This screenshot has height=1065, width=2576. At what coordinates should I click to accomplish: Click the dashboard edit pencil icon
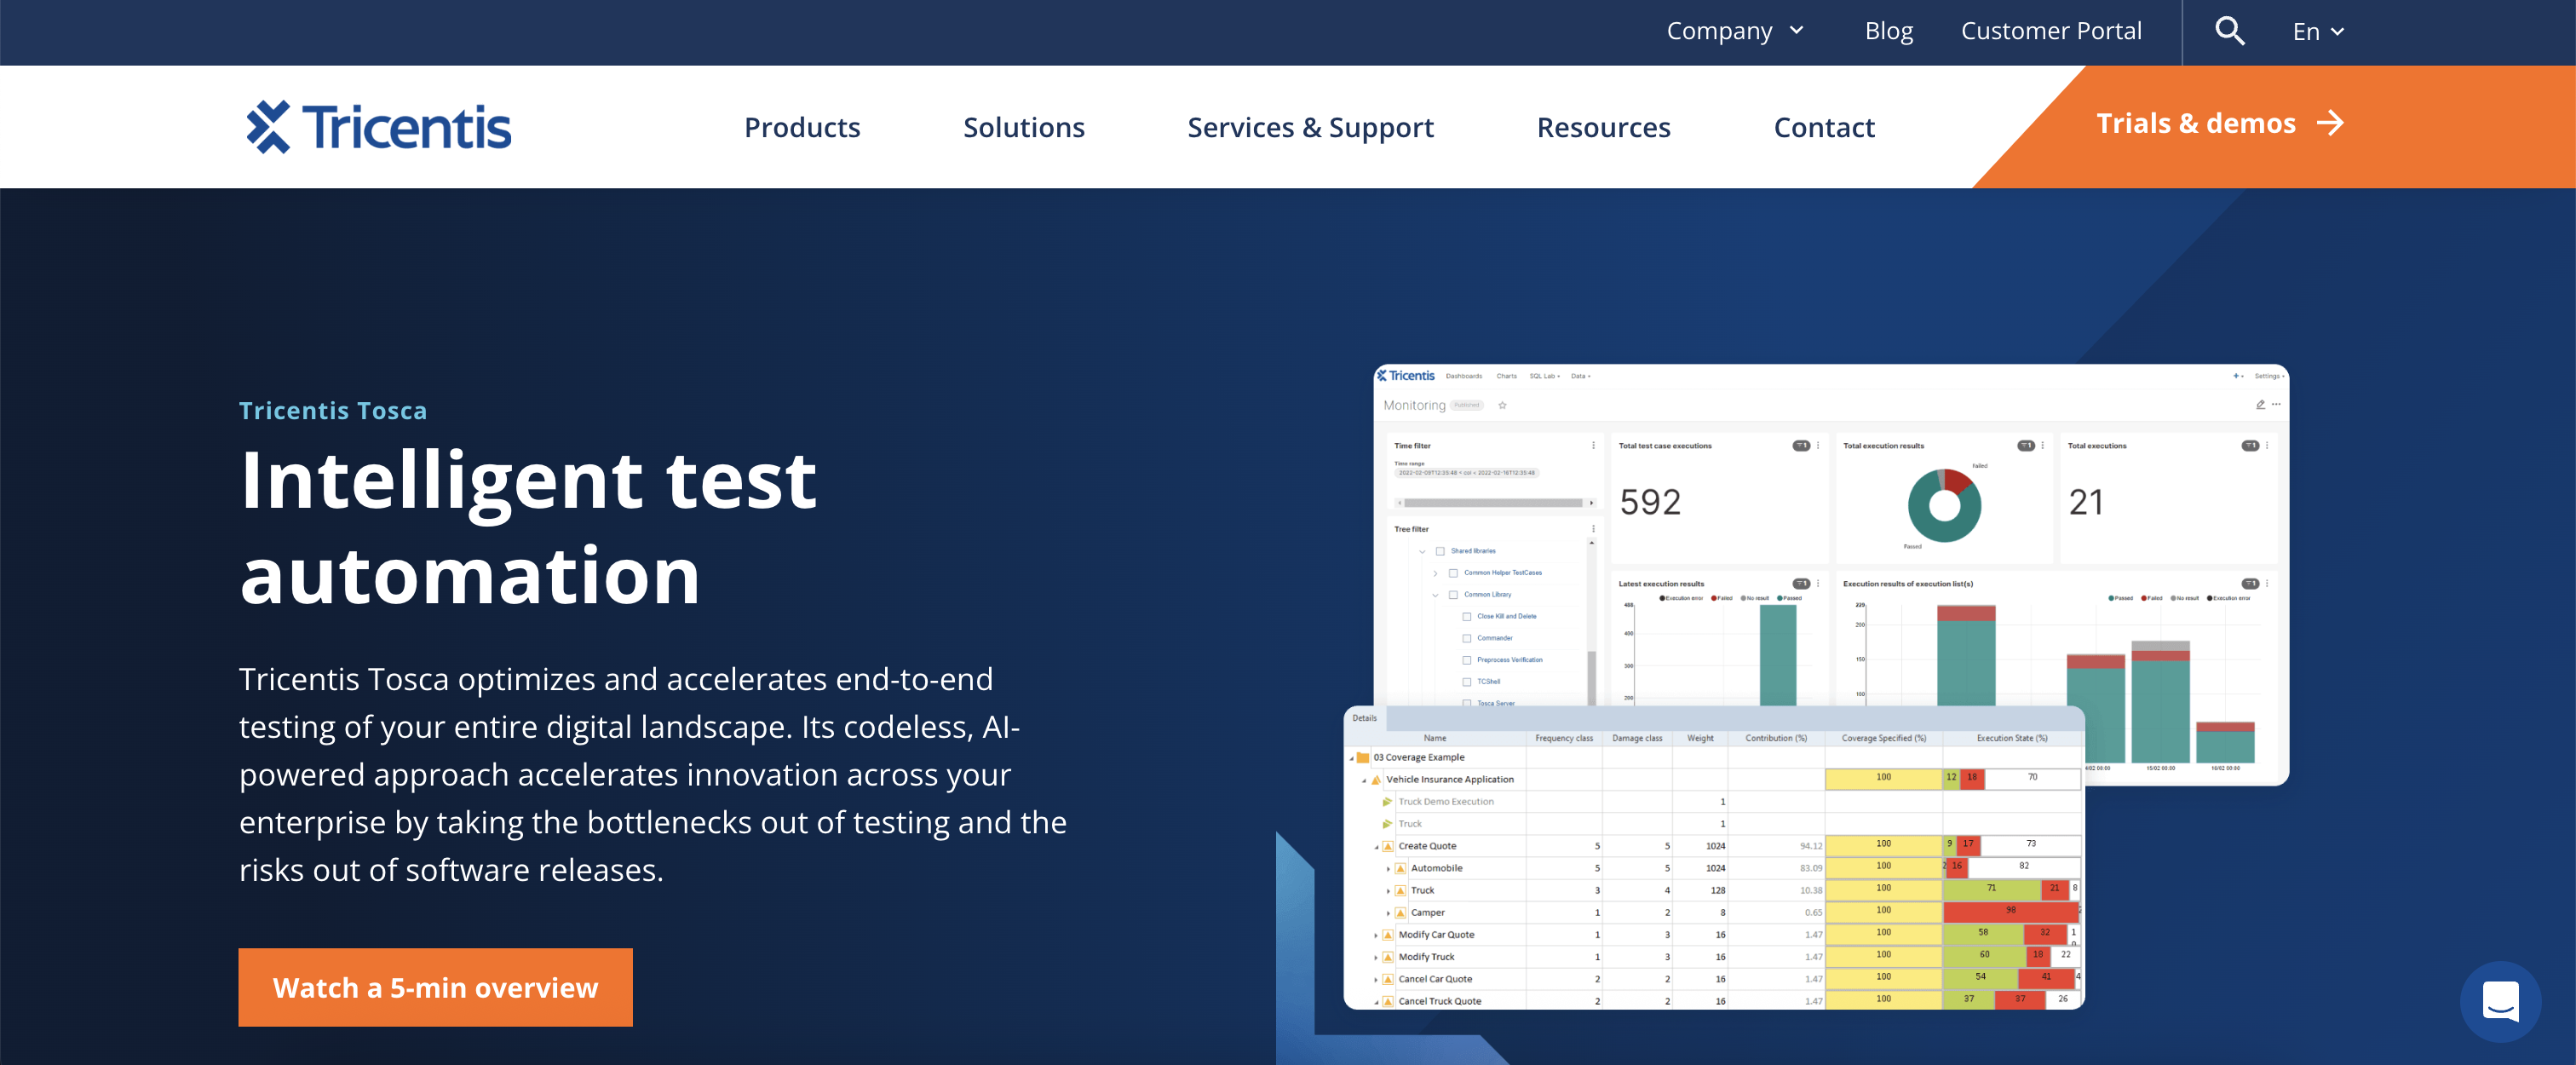(x=2260, y=405)
